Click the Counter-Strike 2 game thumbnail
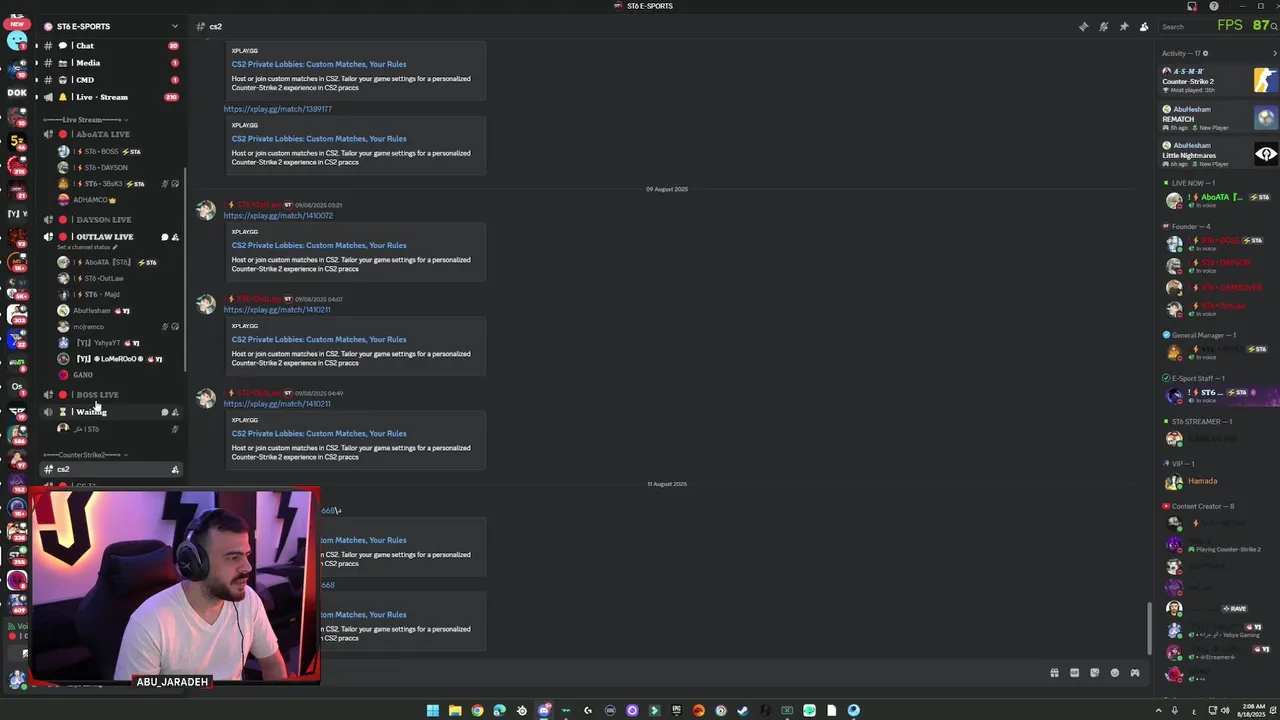This screenshot has width=1280, height=720. pyautogui.click(x=1265, y=81)
